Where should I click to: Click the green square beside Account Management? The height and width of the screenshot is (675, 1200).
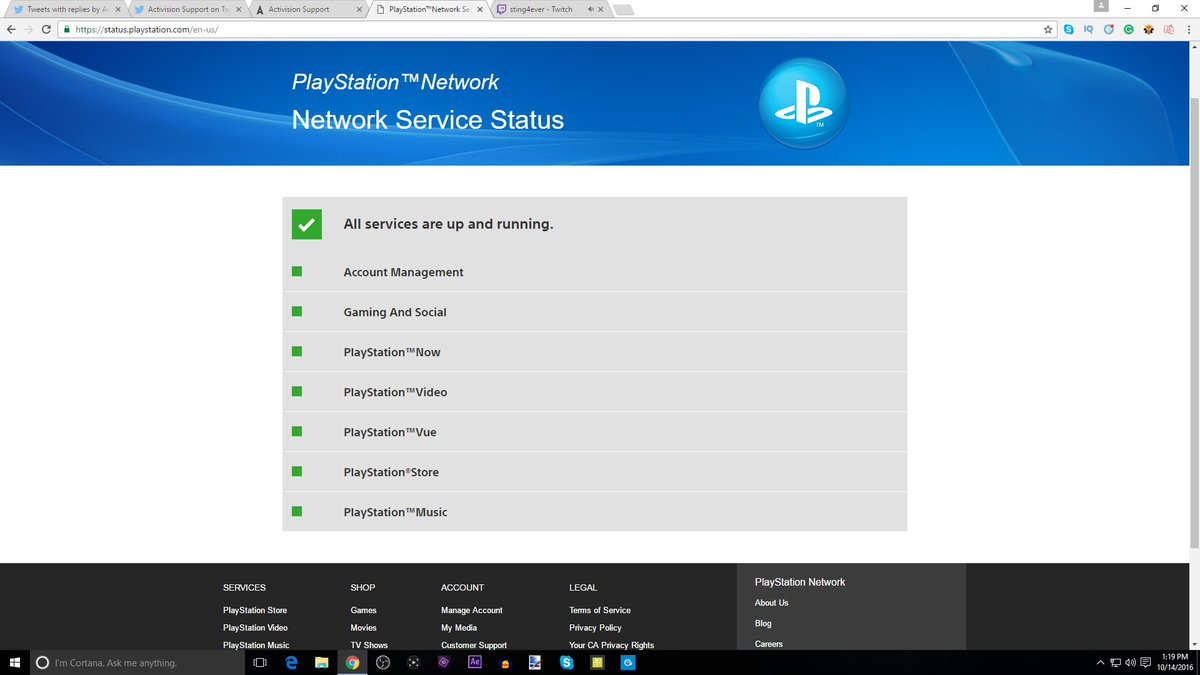(297, 271)
